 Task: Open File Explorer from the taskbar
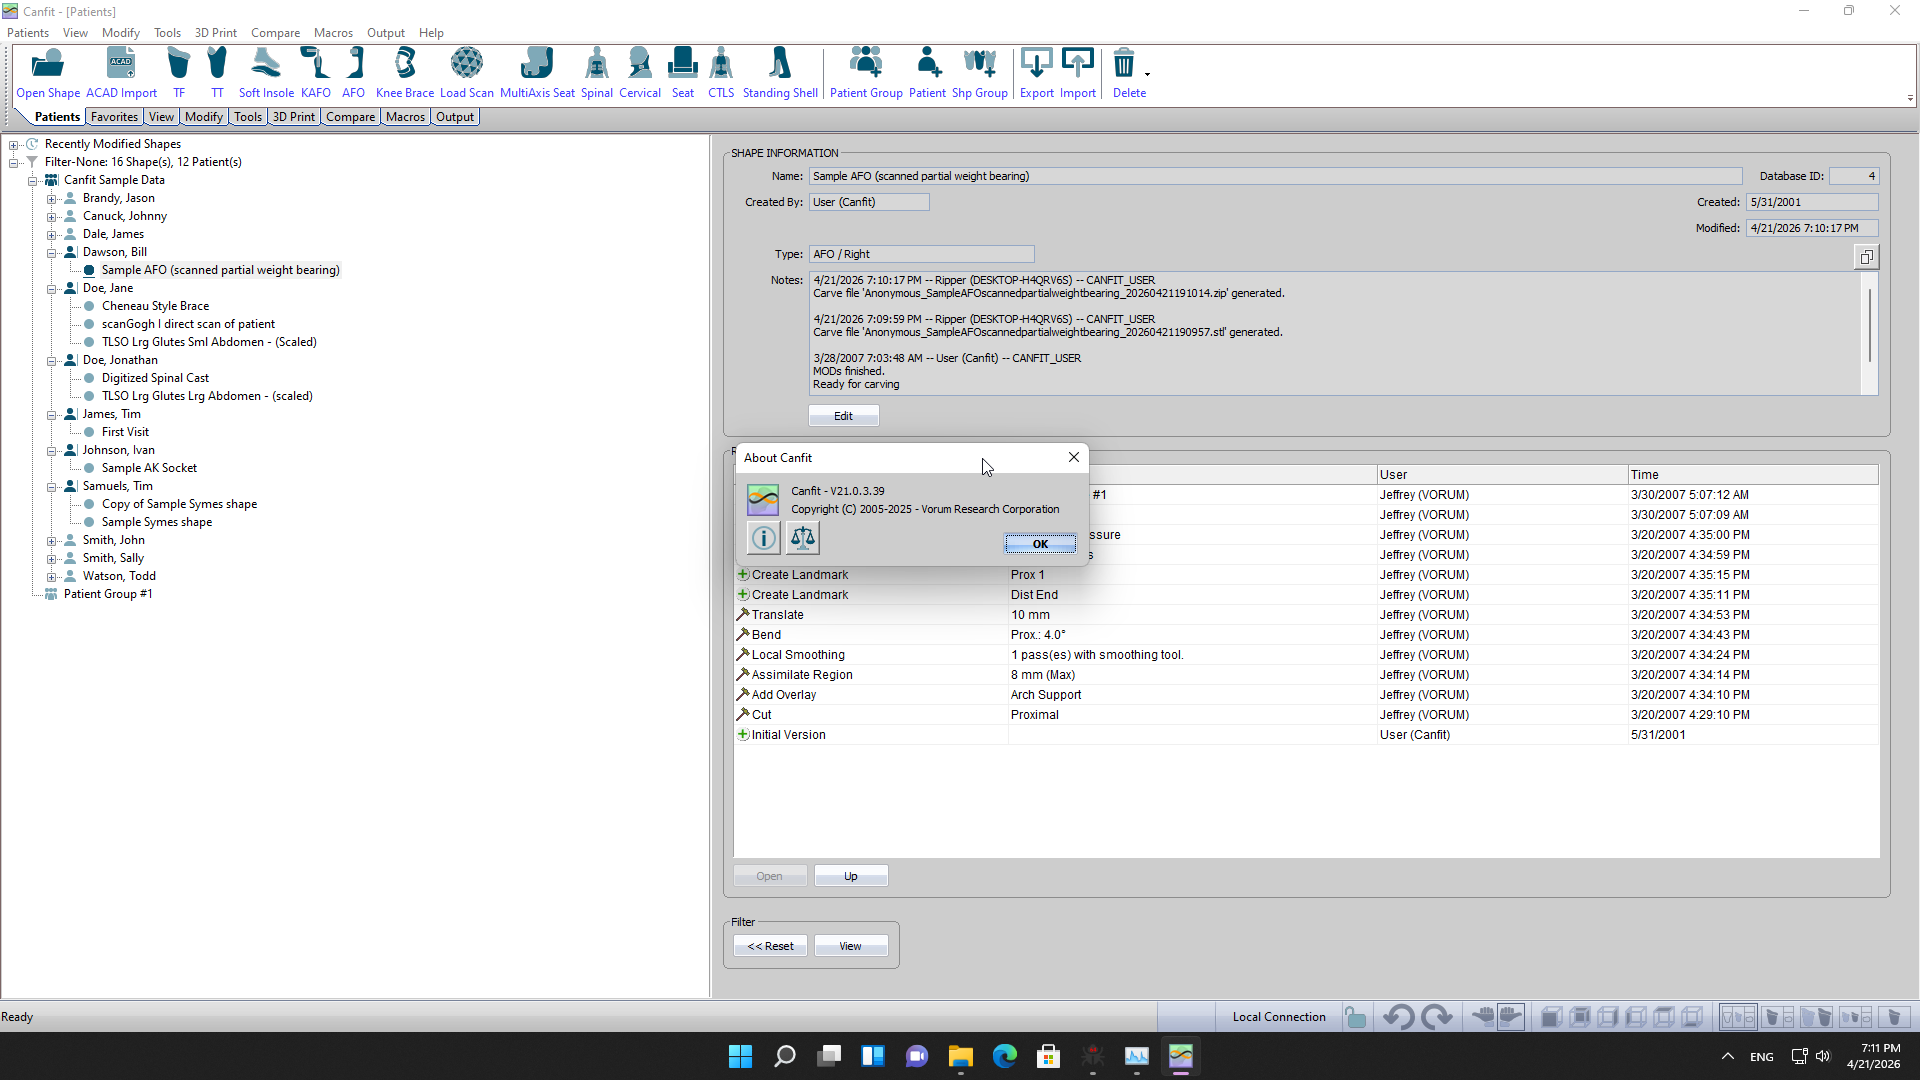click(x=961, y=1056)
